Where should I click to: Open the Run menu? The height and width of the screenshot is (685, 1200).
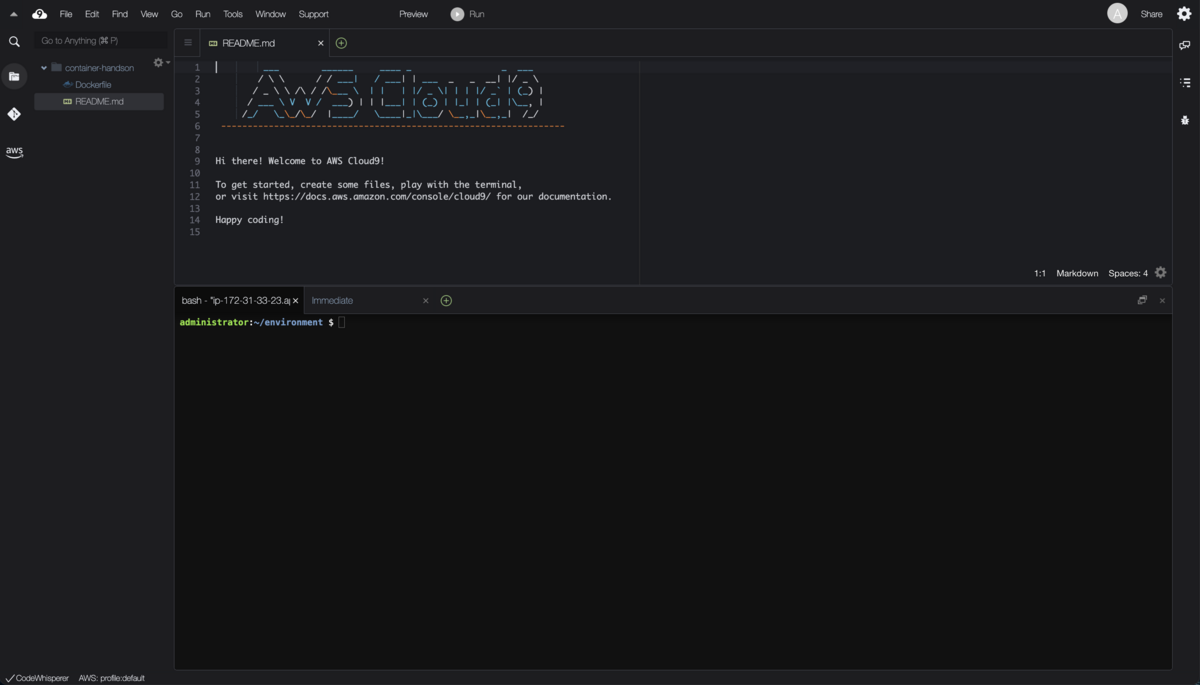[x=203, y=14]
